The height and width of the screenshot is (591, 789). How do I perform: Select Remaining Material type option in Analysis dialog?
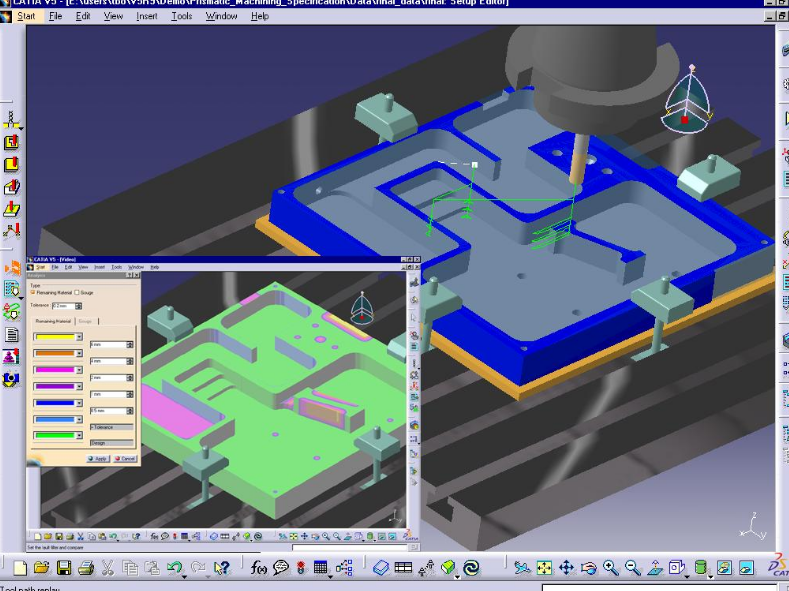click(33, 292)
